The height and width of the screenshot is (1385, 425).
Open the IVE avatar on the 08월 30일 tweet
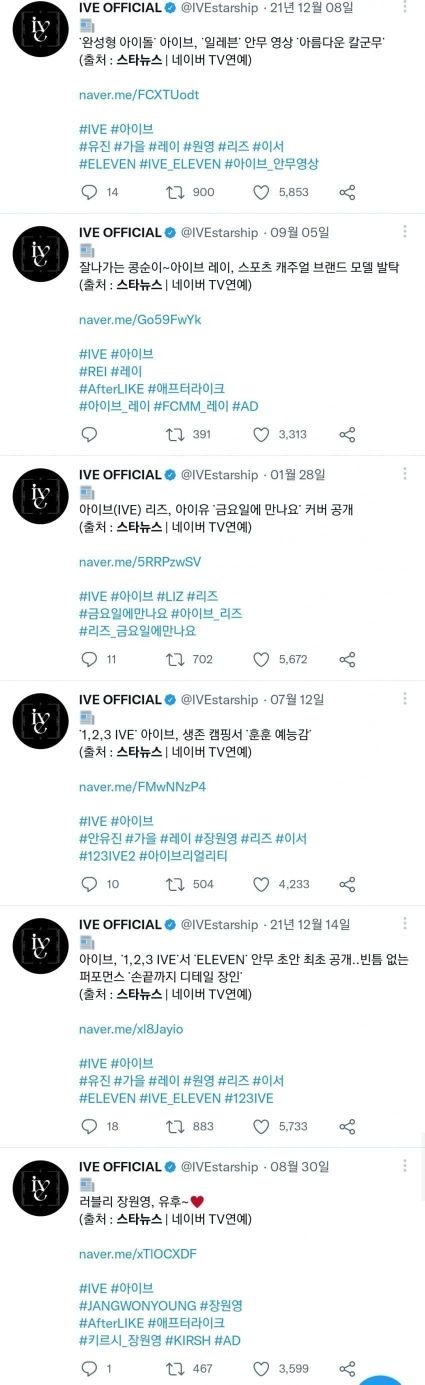[x=40, y=1187]
